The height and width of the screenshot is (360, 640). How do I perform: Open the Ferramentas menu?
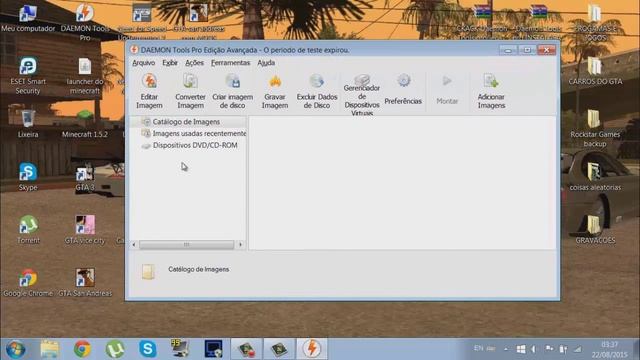pos(230,63)
